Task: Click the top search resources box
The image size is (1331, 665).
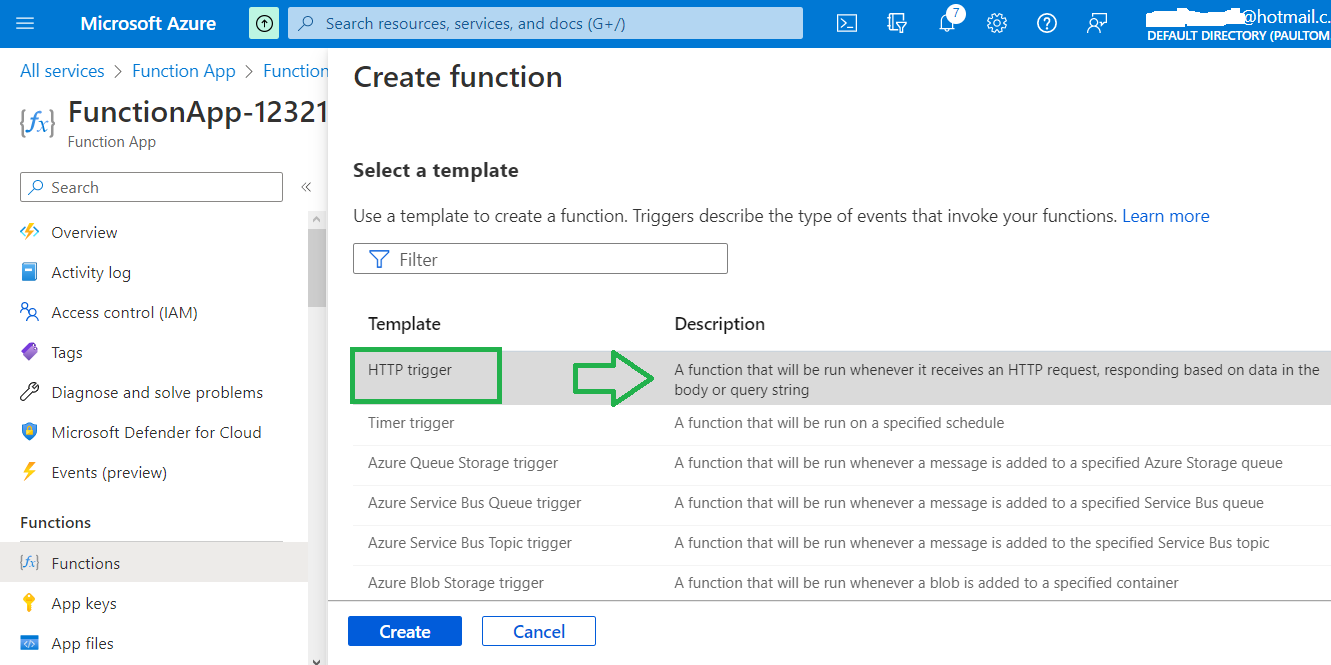Action: pyautogui.click(x=545, y=23)
